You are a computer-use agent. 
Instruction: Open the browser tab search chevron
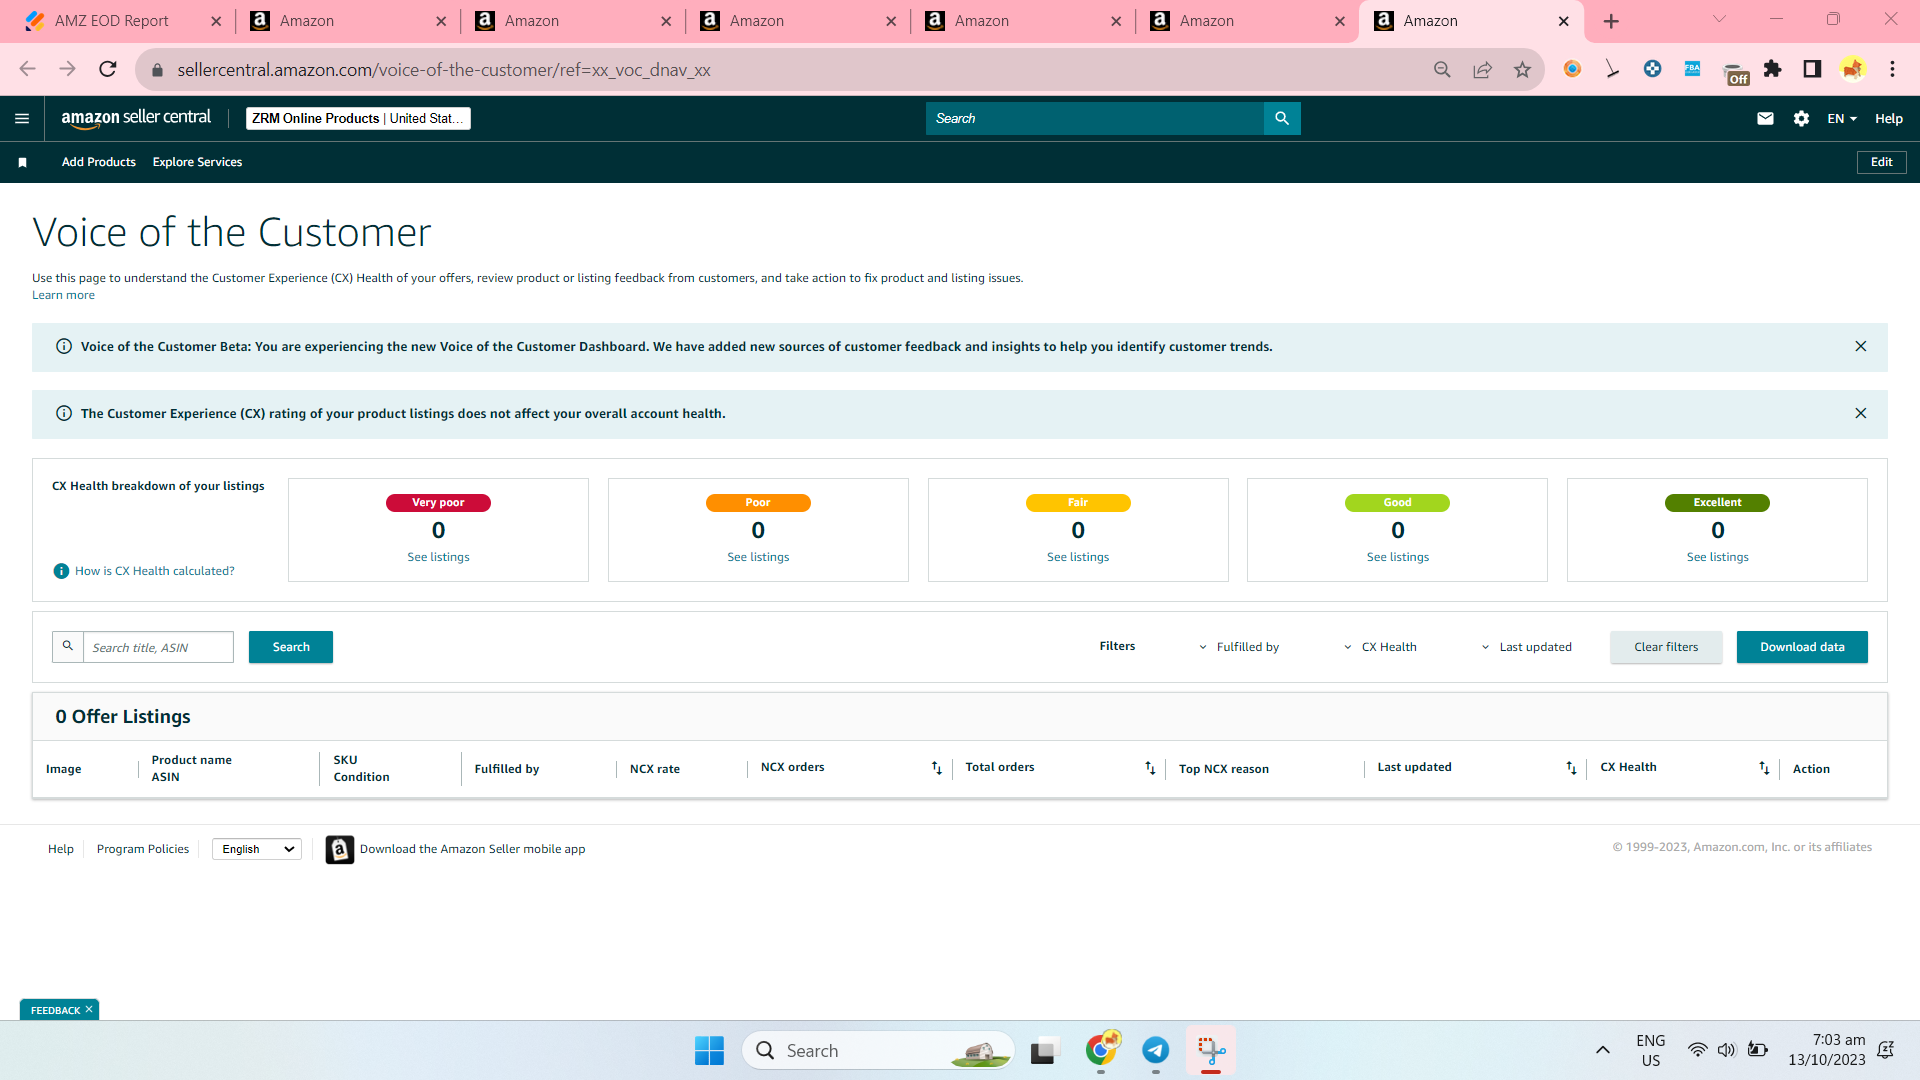[1719, 19]
